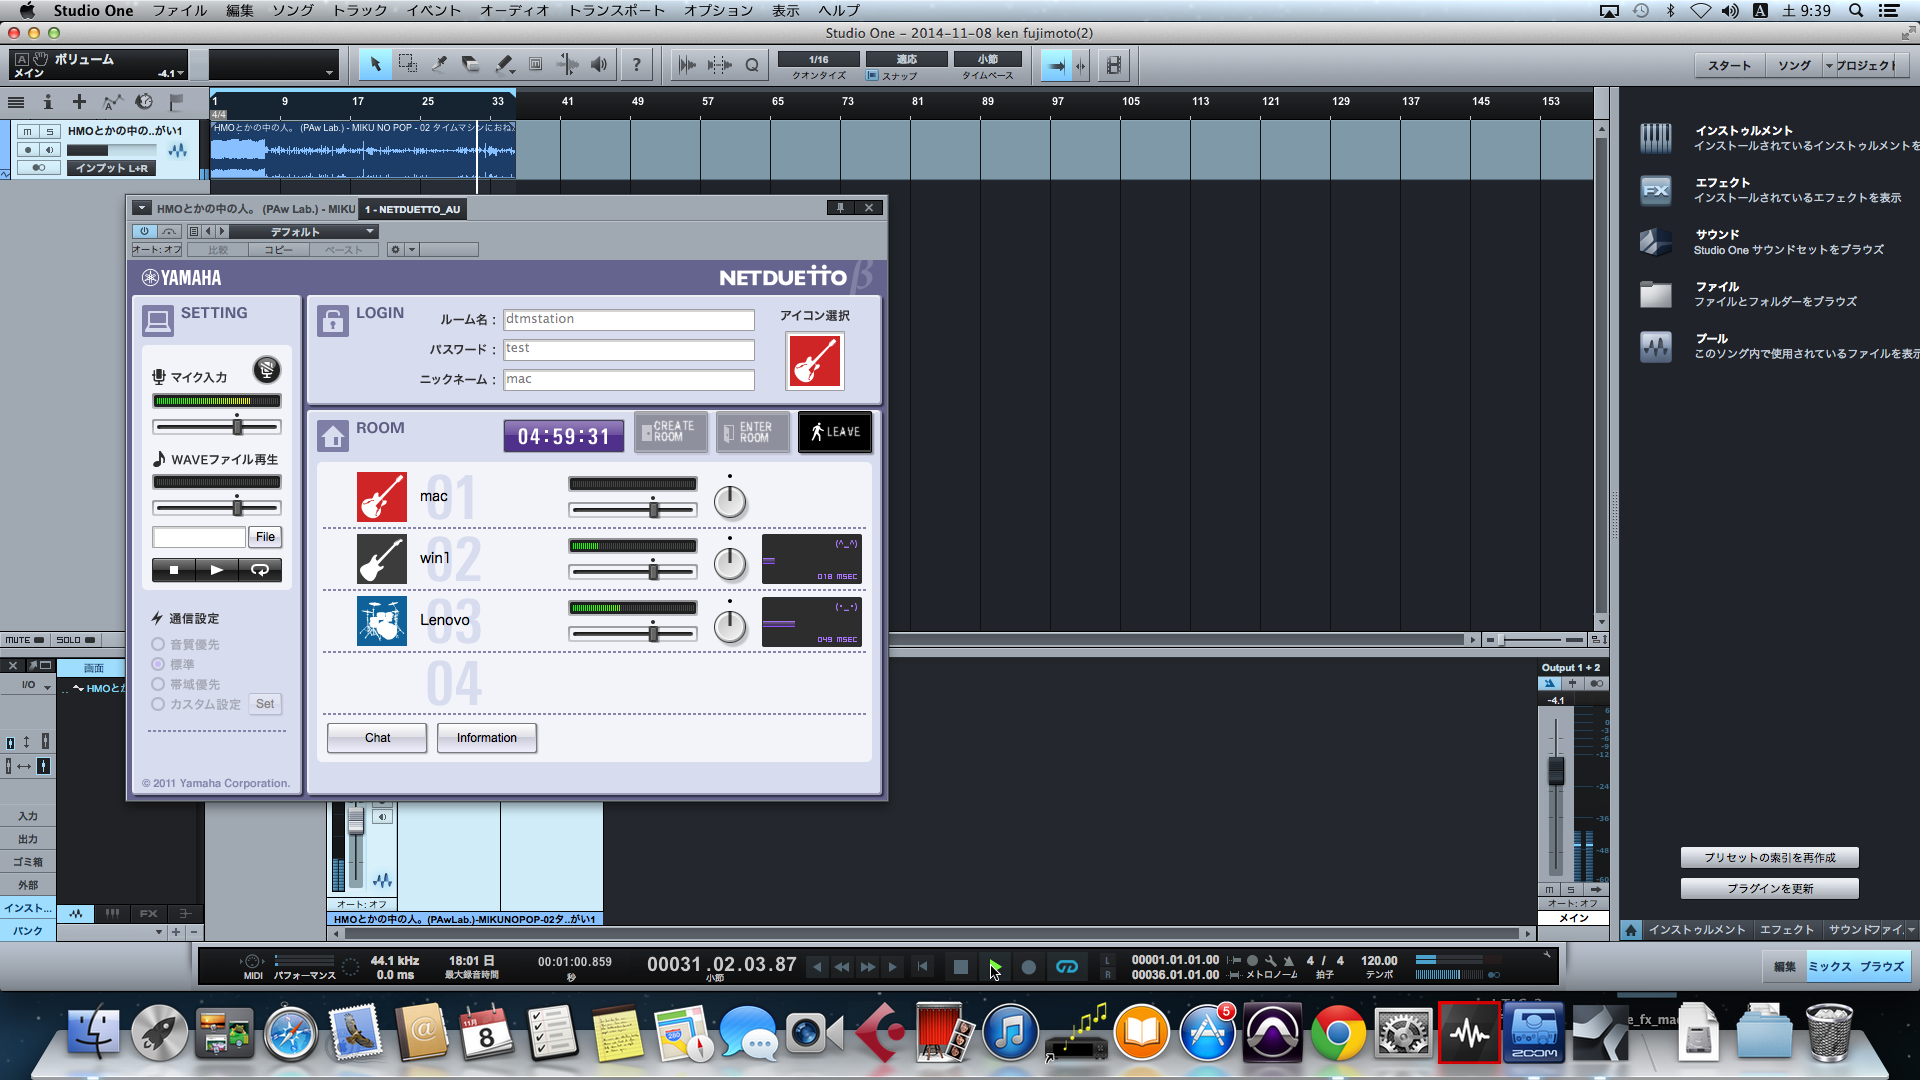Image resolution: width=1920 pixels, height=1080 pixels.
Task: Add a track with the plus icon
Action: [x=79, y=102]
